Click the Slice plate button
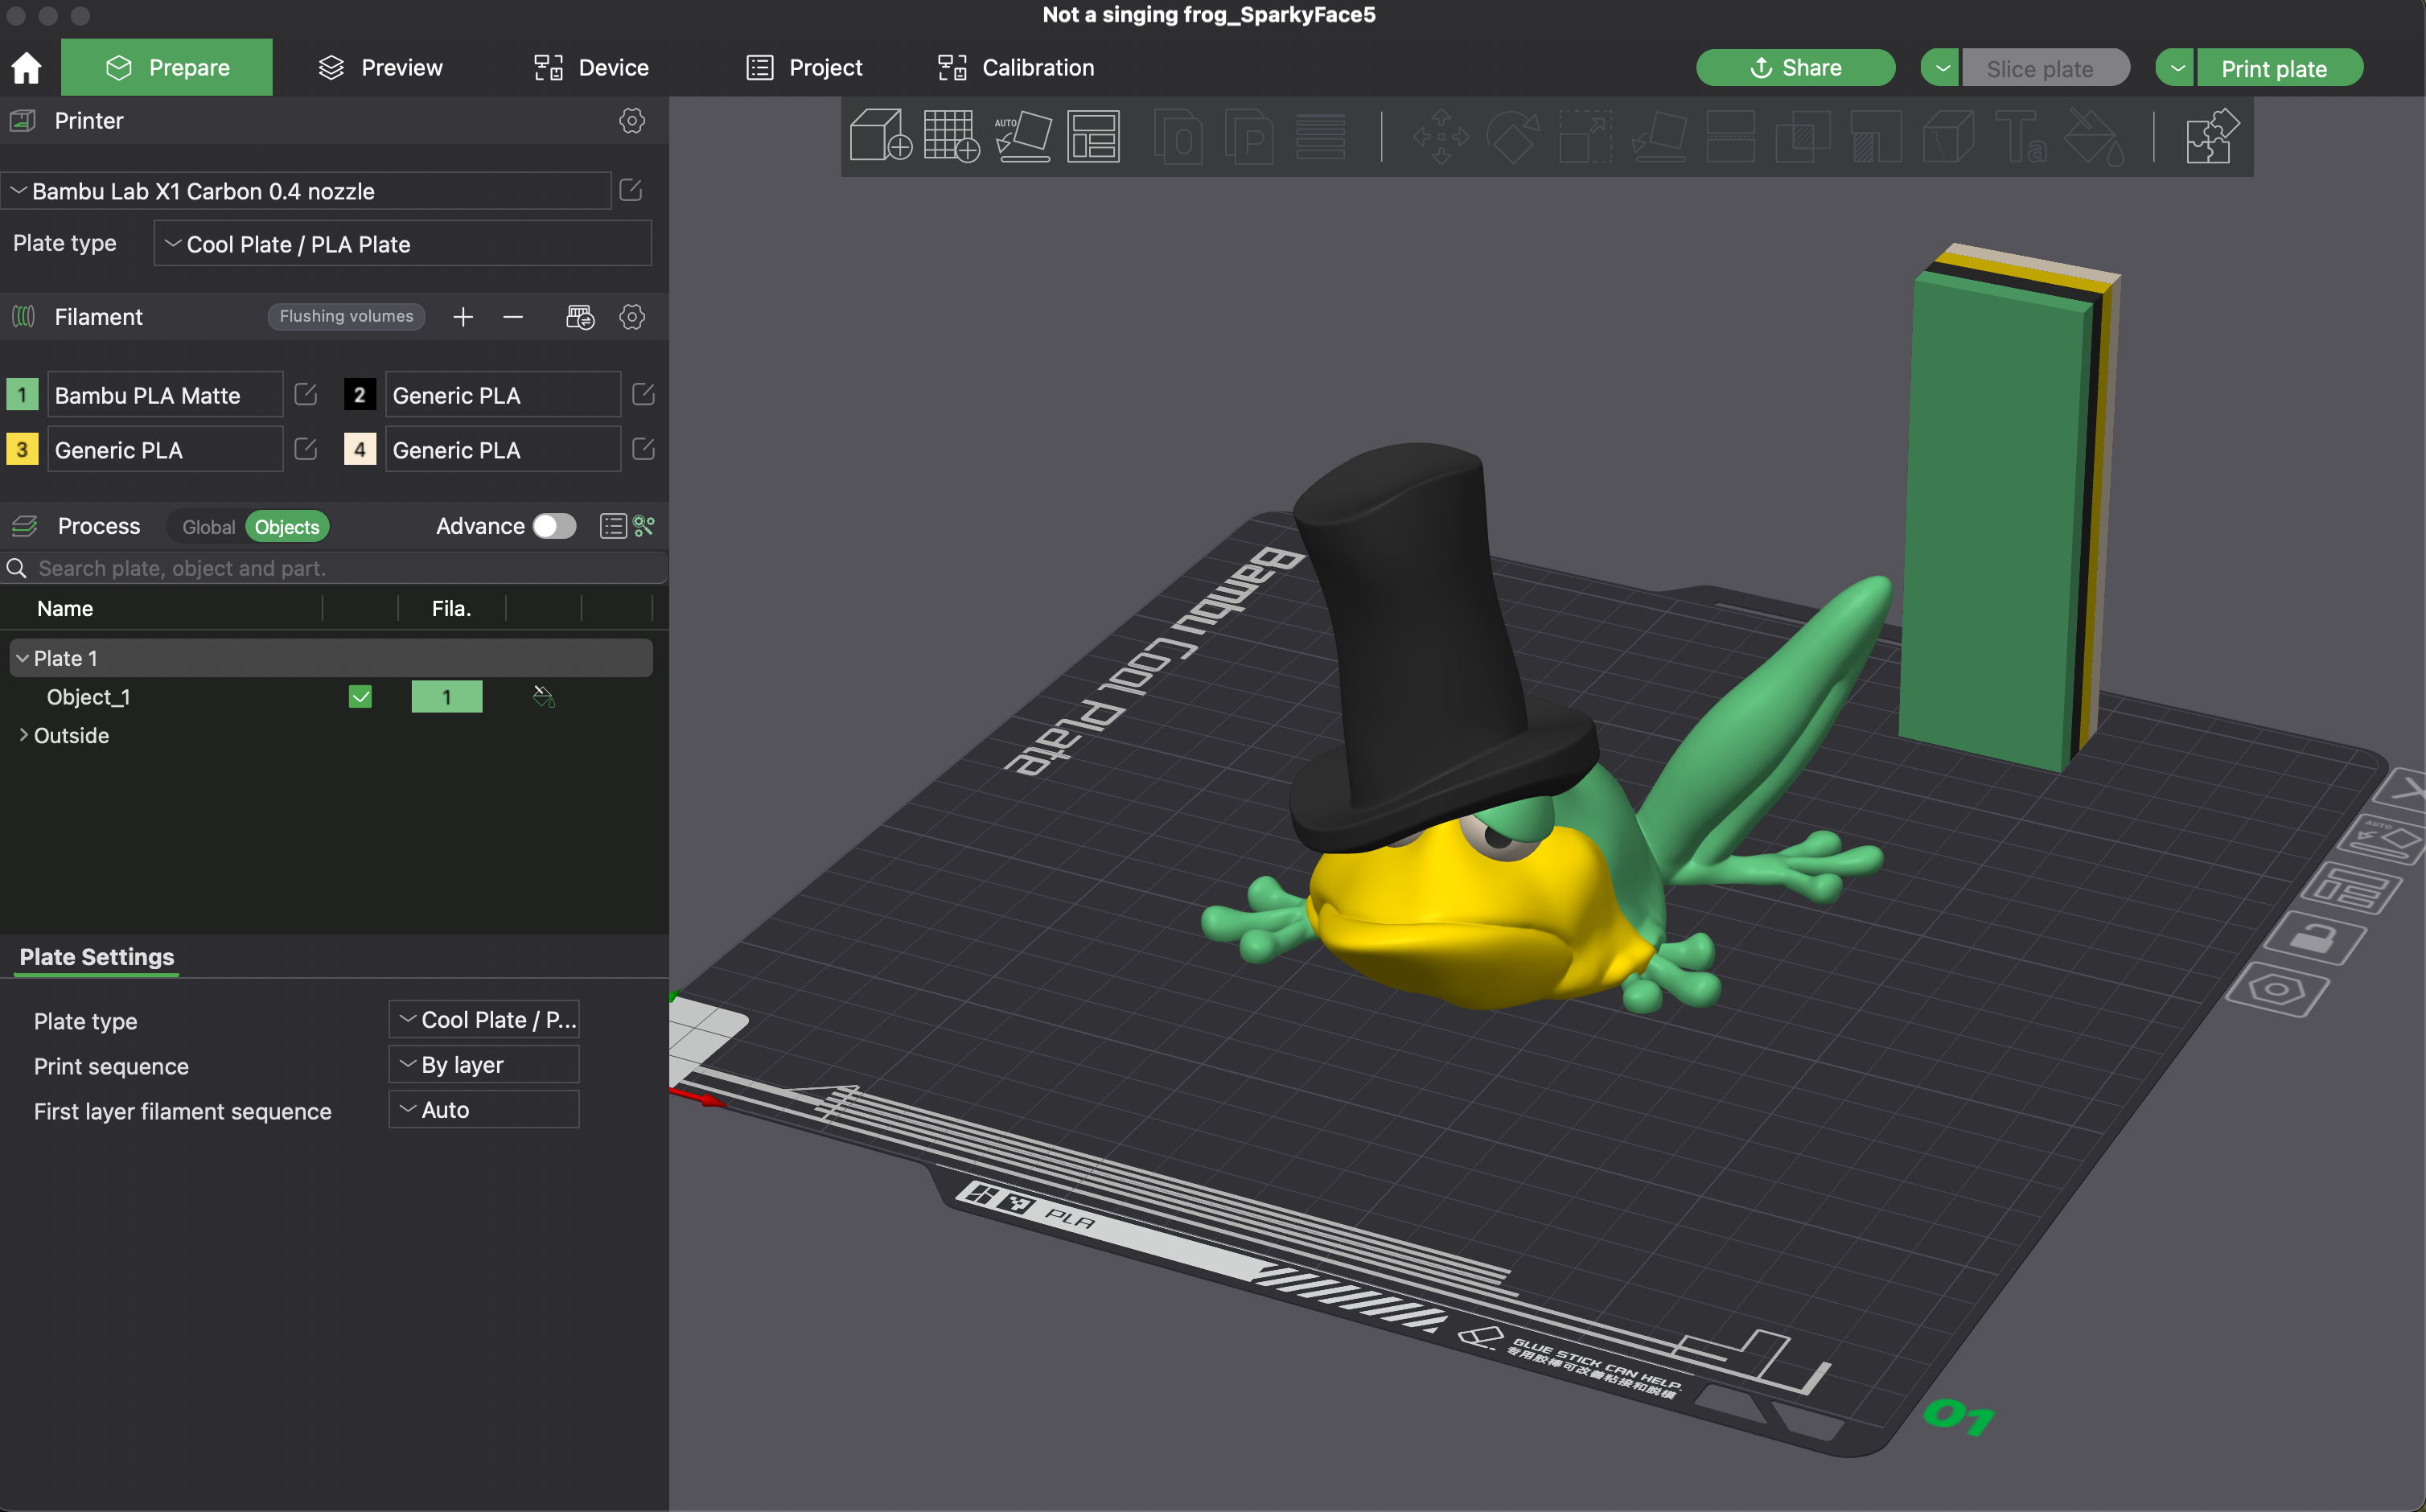 [x=2045, y=68]
